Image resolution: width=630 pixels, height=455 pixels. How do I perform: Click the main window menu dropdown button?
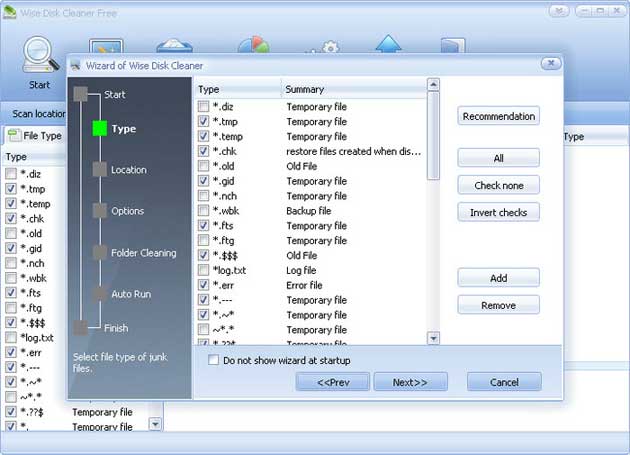pos(558,11)
